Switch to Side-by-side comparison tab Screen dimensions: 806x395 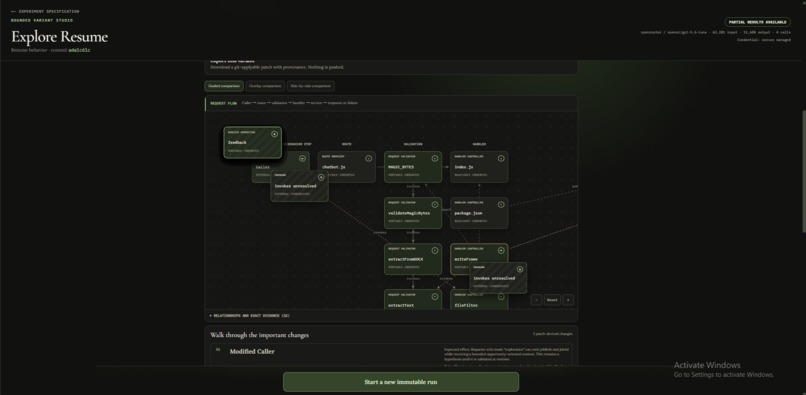310,86
